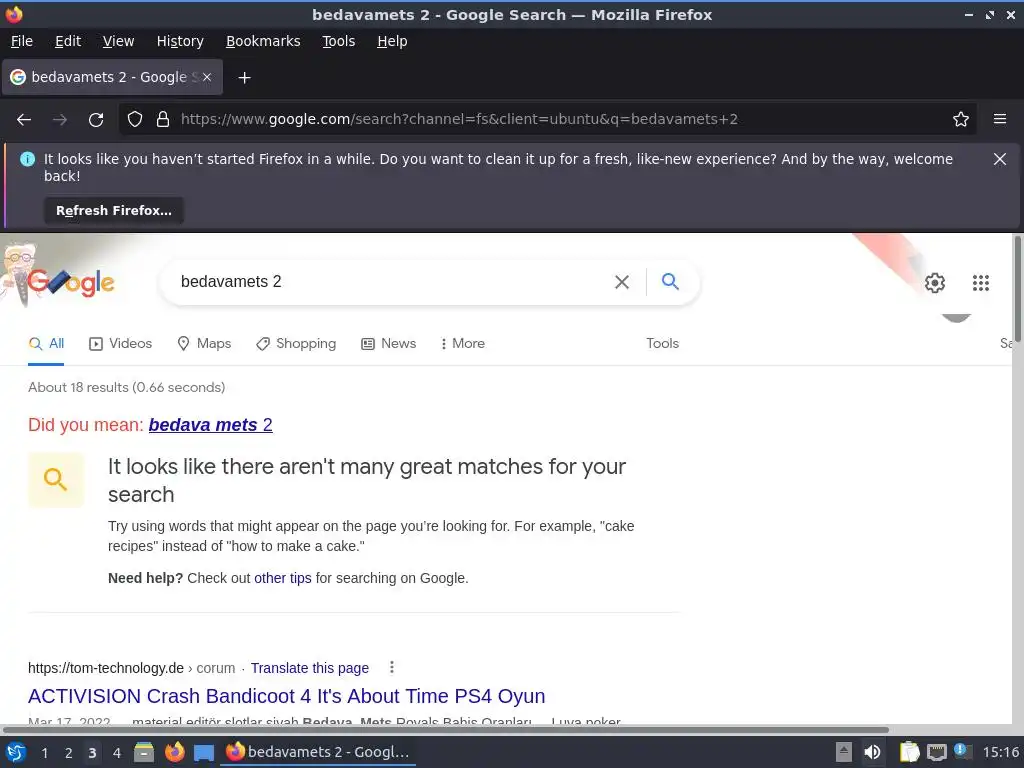1024x768 pixels.
Task: Open the taskbar start menu icon
Action: (16, 752)
